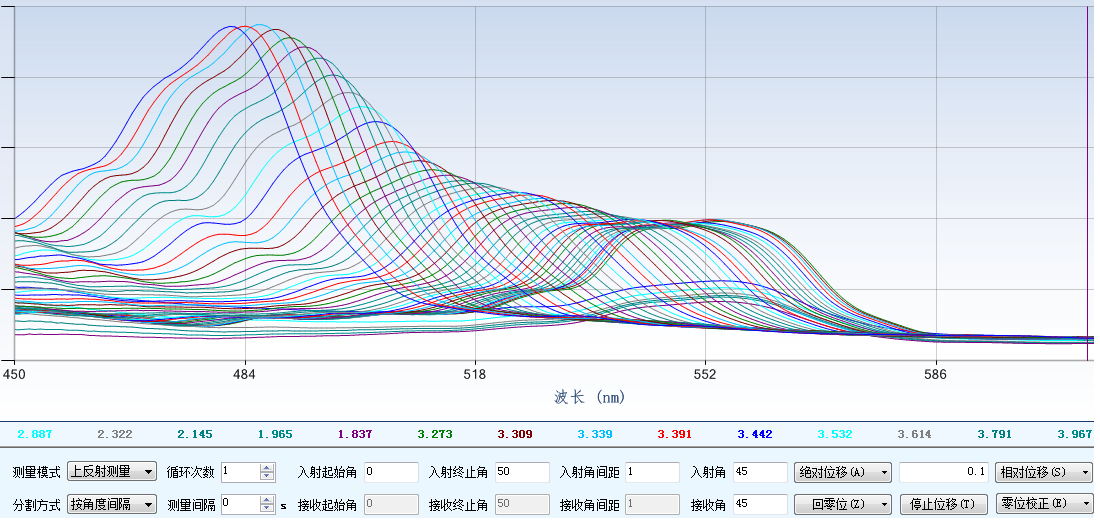The height and width of the screenshot is (522, 1100).
Task: Click the 停止位移(T) button
Action: (x=944, y=504)
